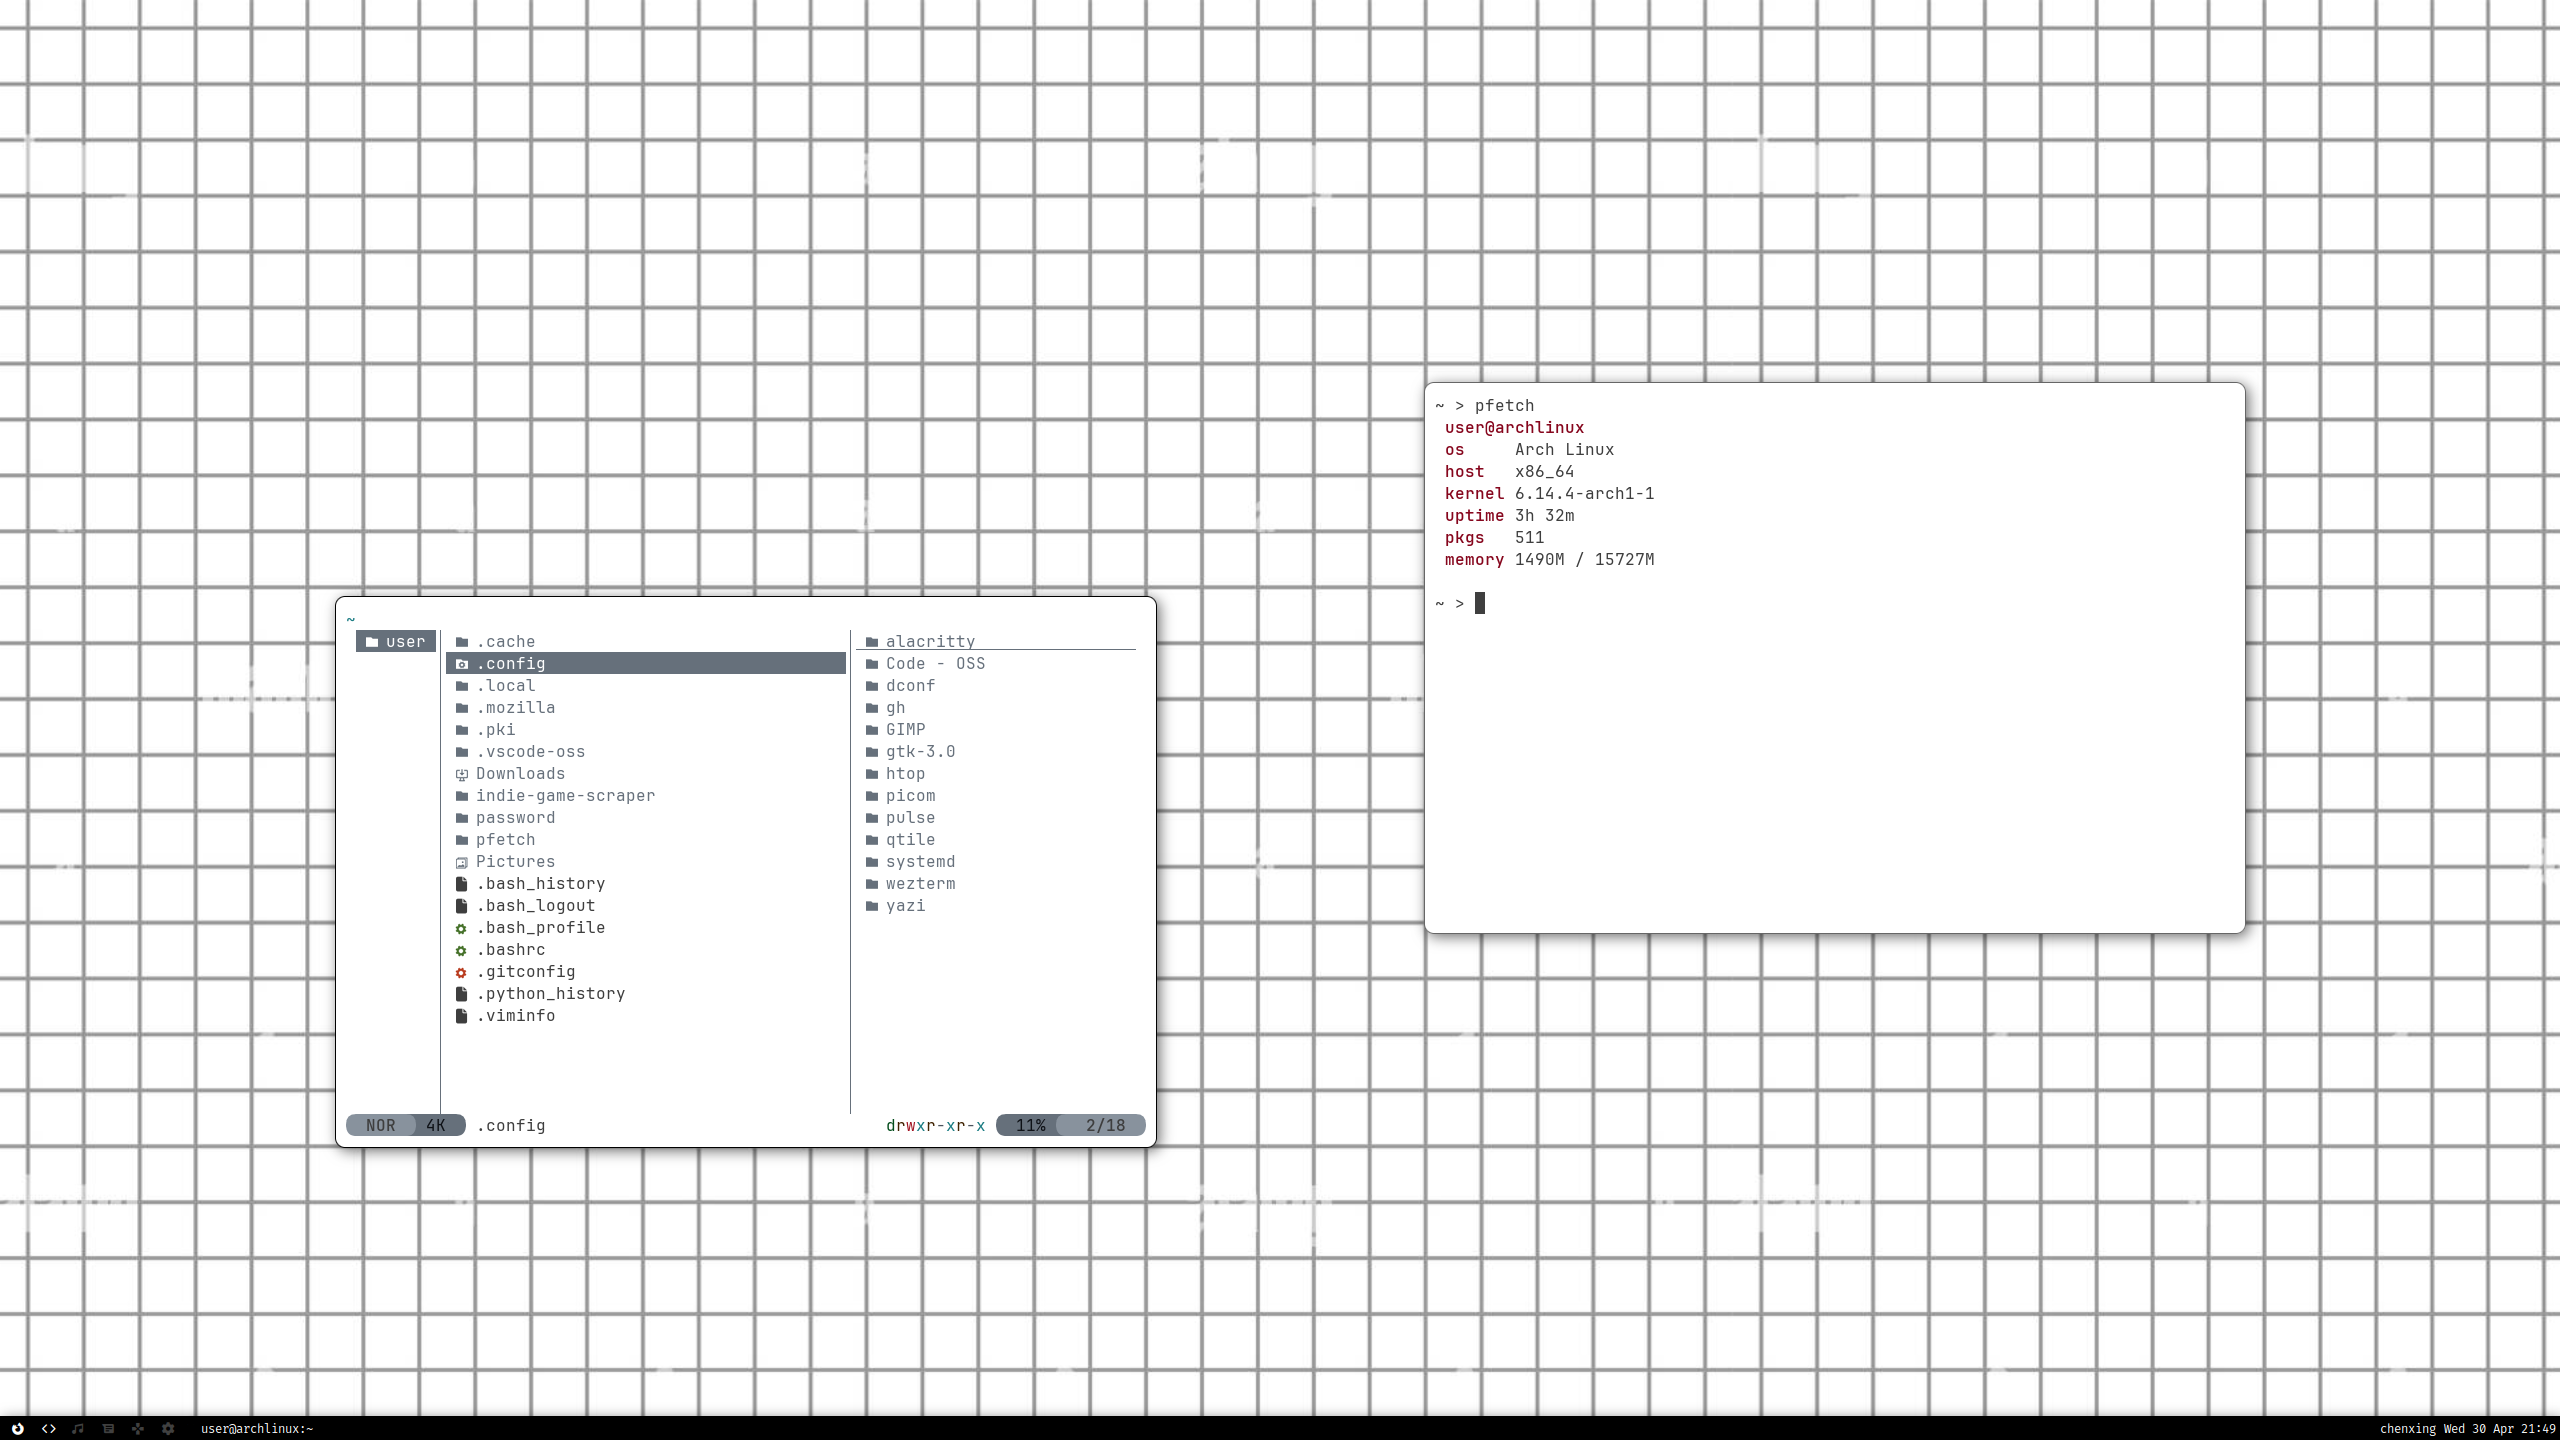Click the qtile folder icon in the preview
2560x1440 pixels.
coord(872,840)
